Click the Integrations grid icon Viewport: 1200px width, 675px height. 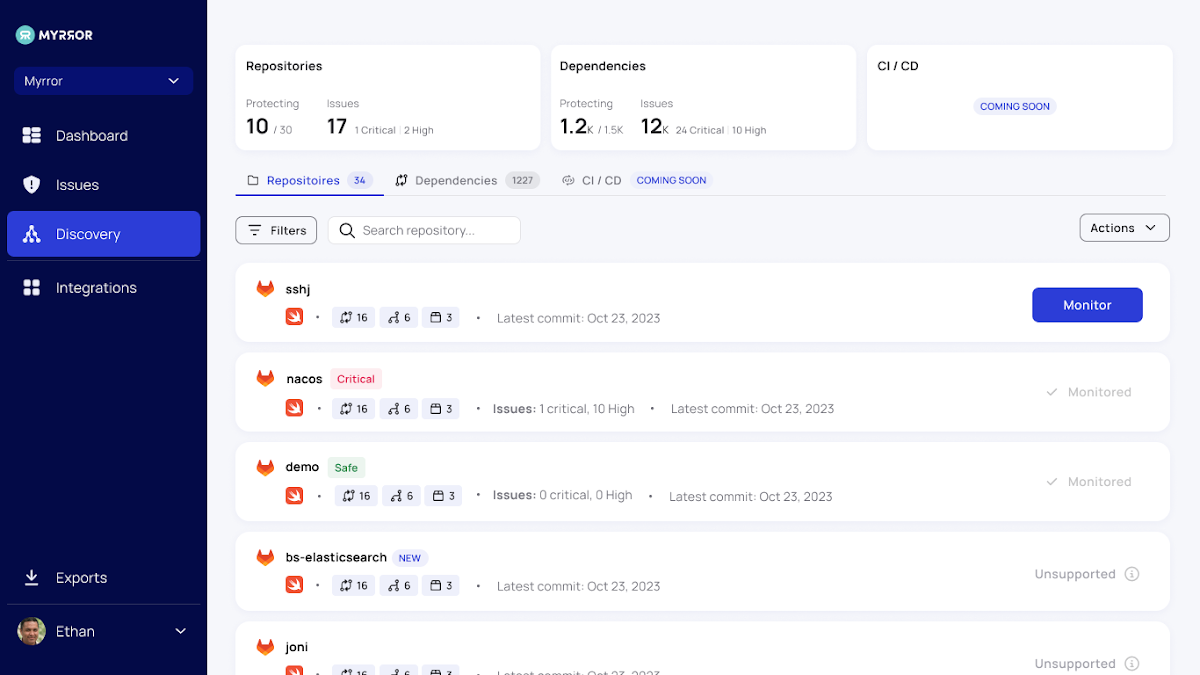(32, 288)
